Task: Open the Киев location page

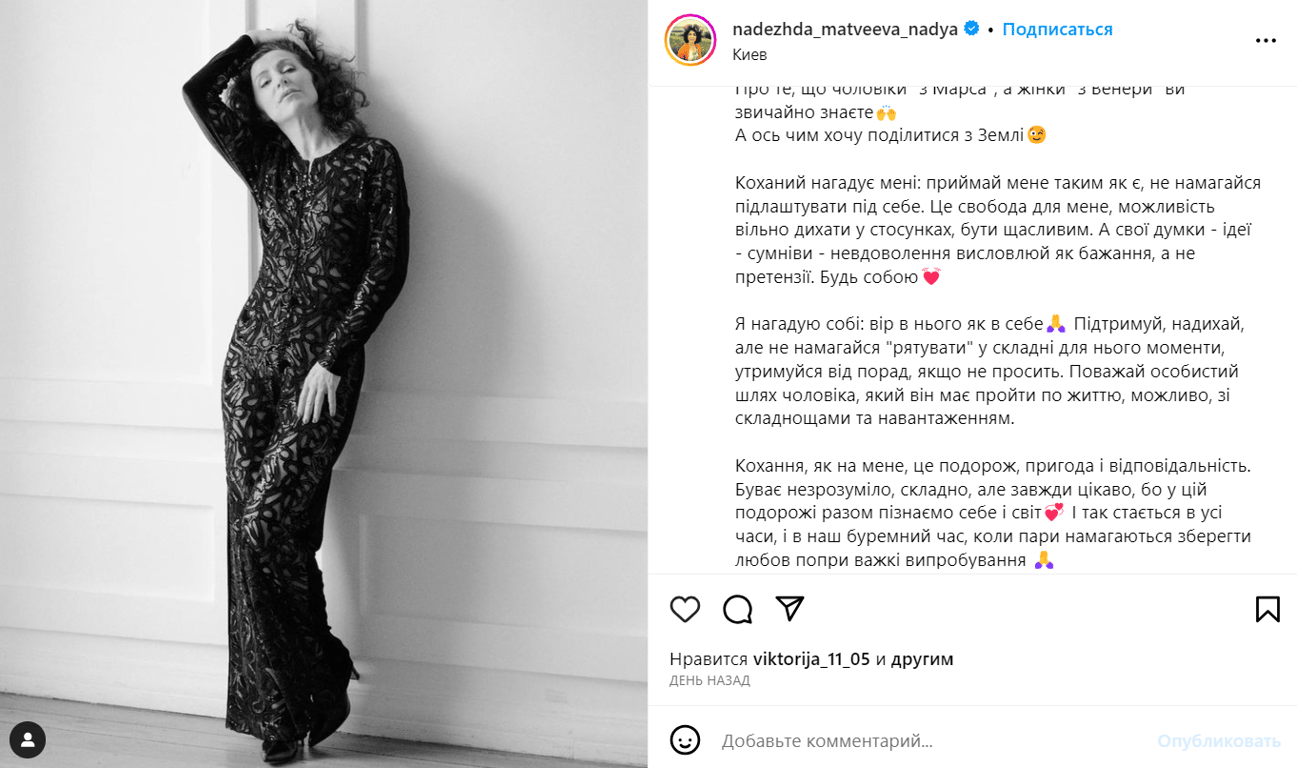Action: coord(749,55)
